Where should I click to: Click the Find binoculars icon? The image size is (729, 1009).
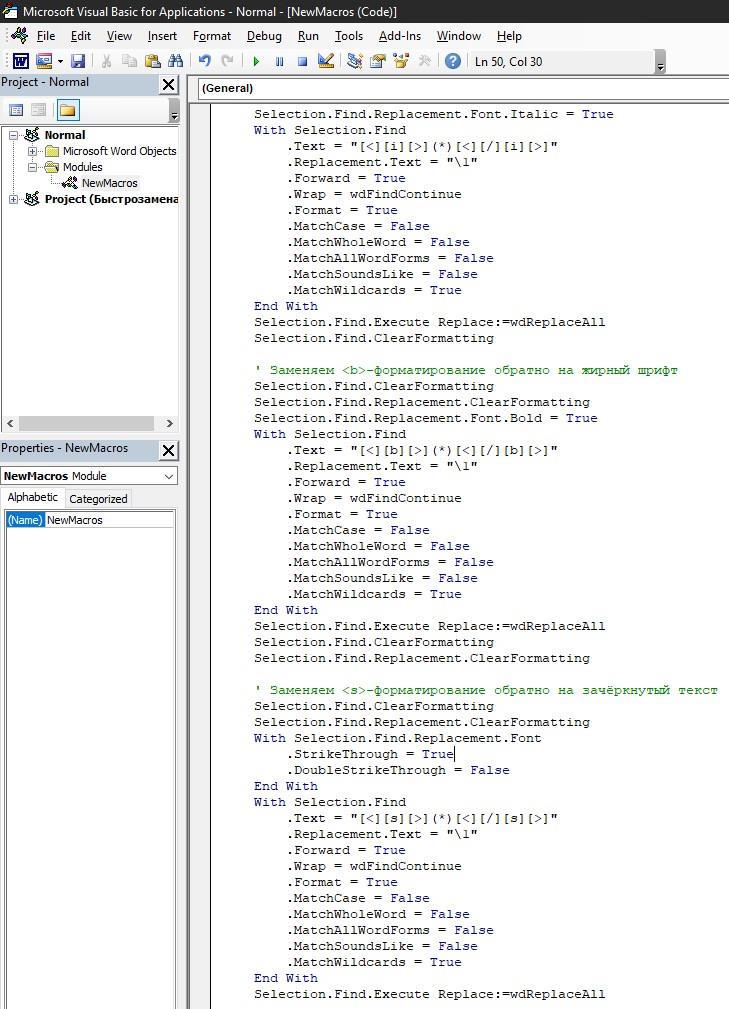(176, 61)
